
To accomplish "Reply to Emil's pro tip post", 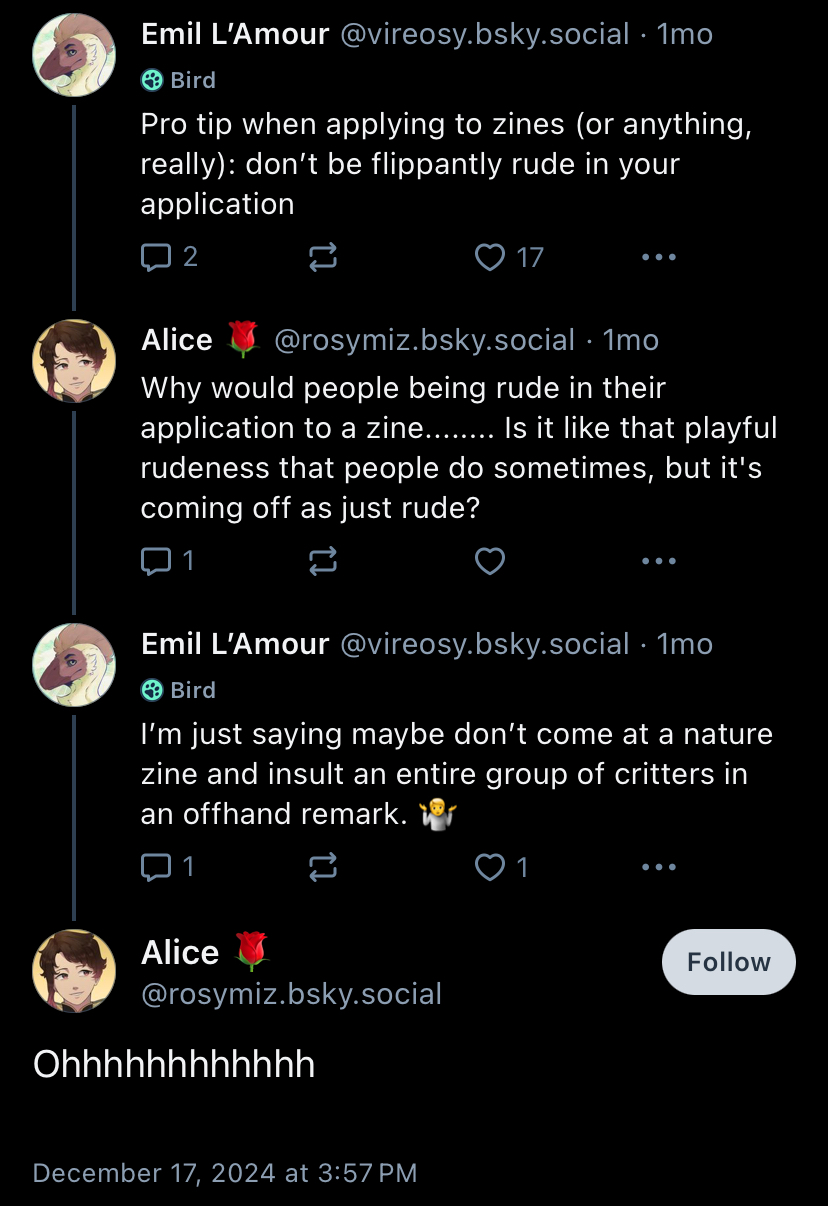I will click(169, 257).
